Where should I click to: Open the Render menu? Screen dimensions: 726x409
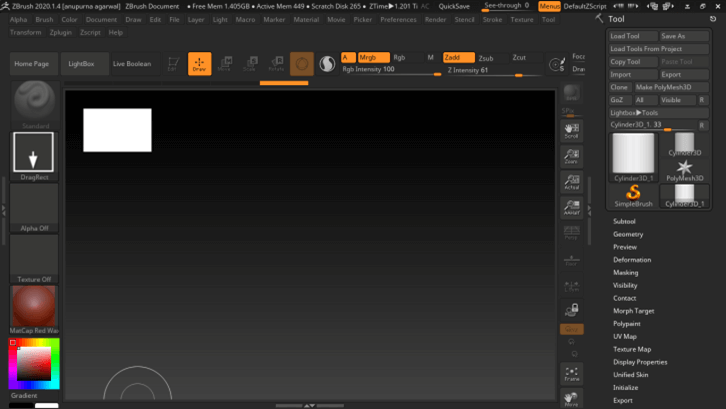click(435, 19)
